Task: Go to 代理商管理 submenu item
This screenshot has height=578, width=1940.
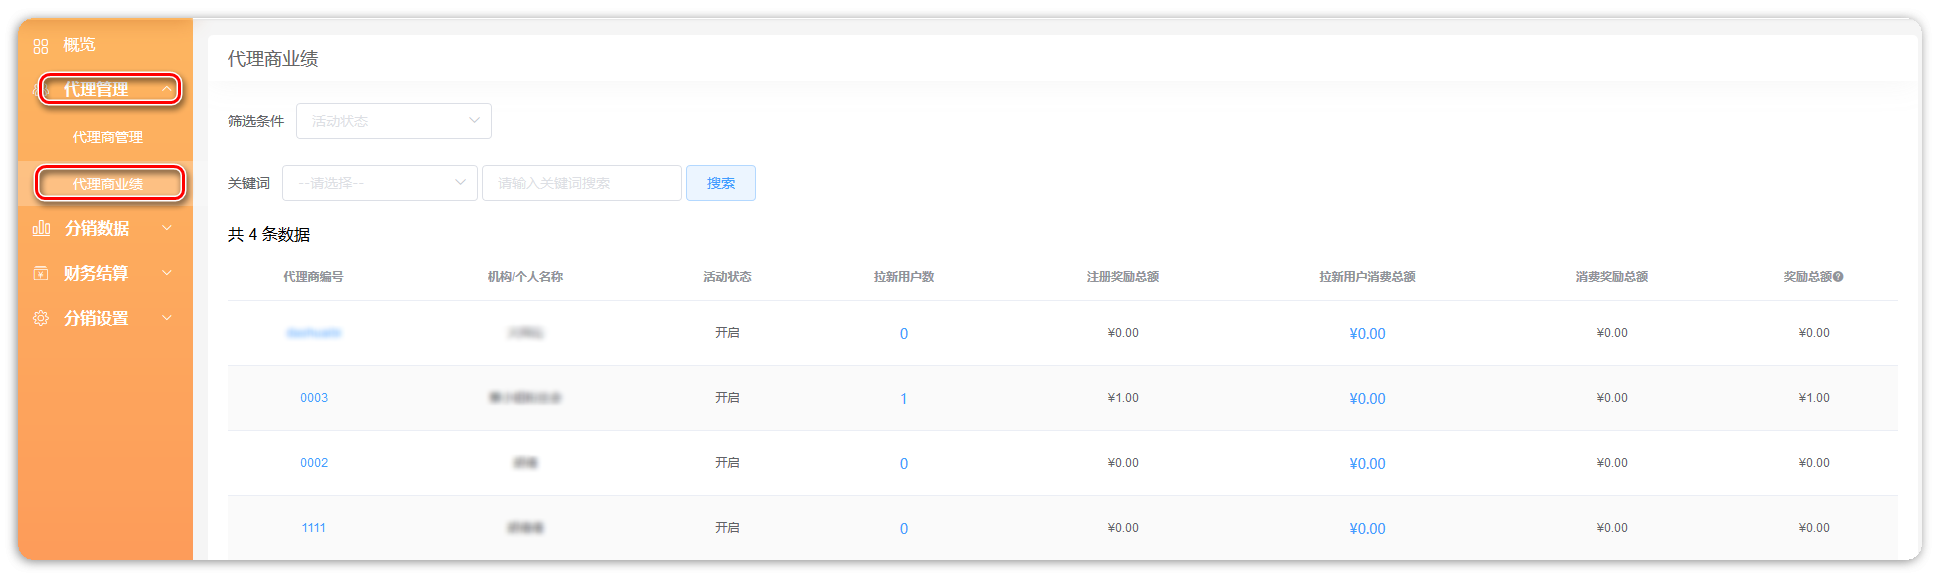Action: coord(108,137)
